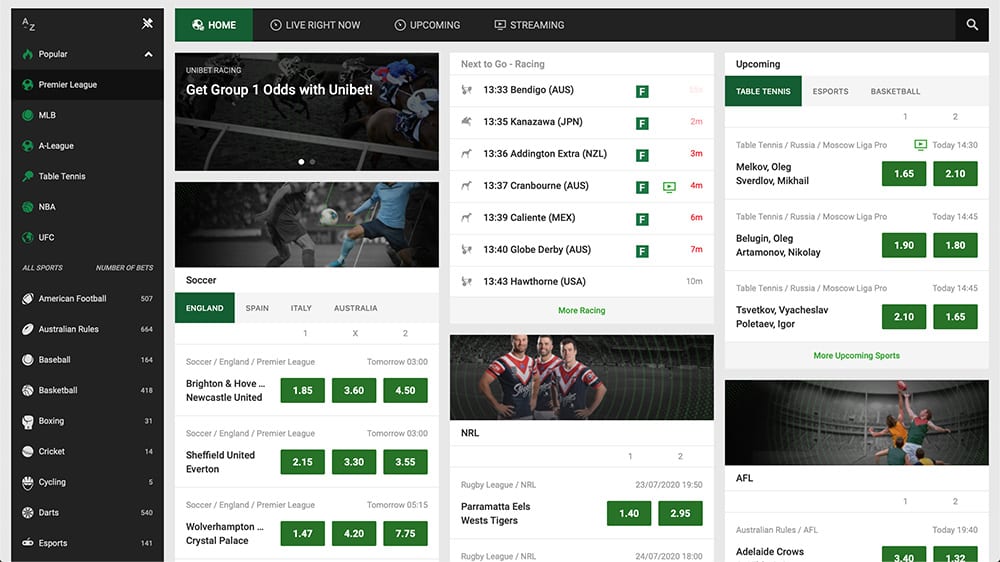This screenshot has width=1000, height=562.
Task: Switch to the SPAIN soccer tab
Action: [257, 308]
